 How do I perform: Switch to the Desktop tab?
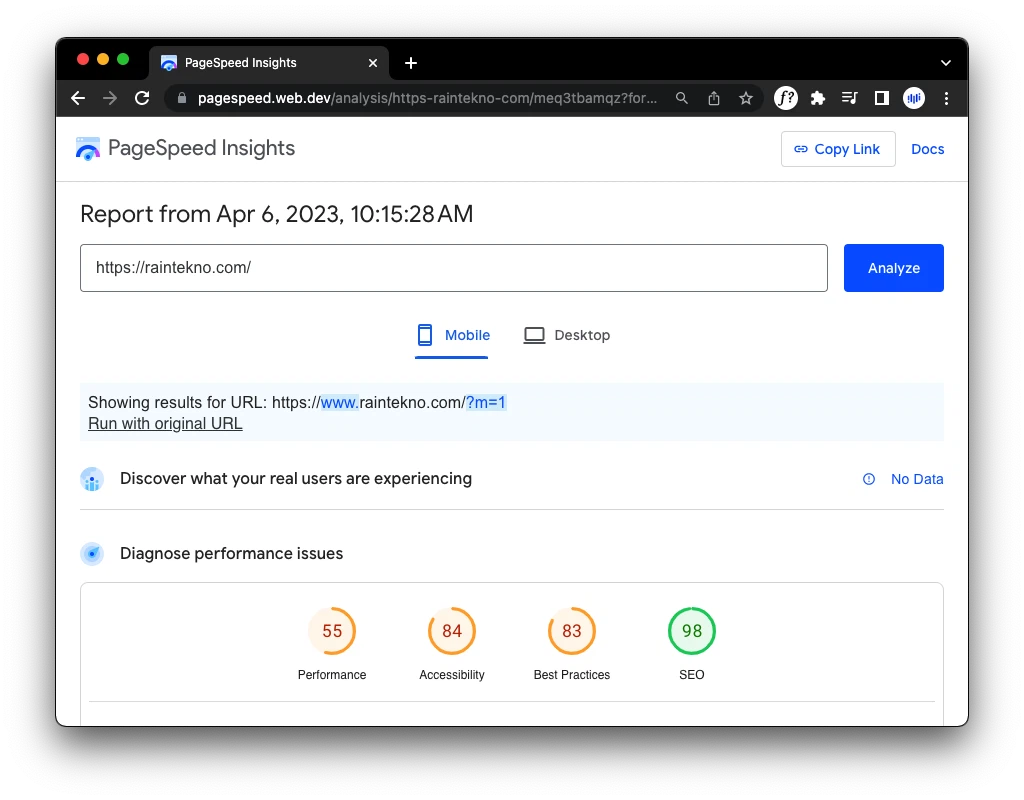[567, 335]
